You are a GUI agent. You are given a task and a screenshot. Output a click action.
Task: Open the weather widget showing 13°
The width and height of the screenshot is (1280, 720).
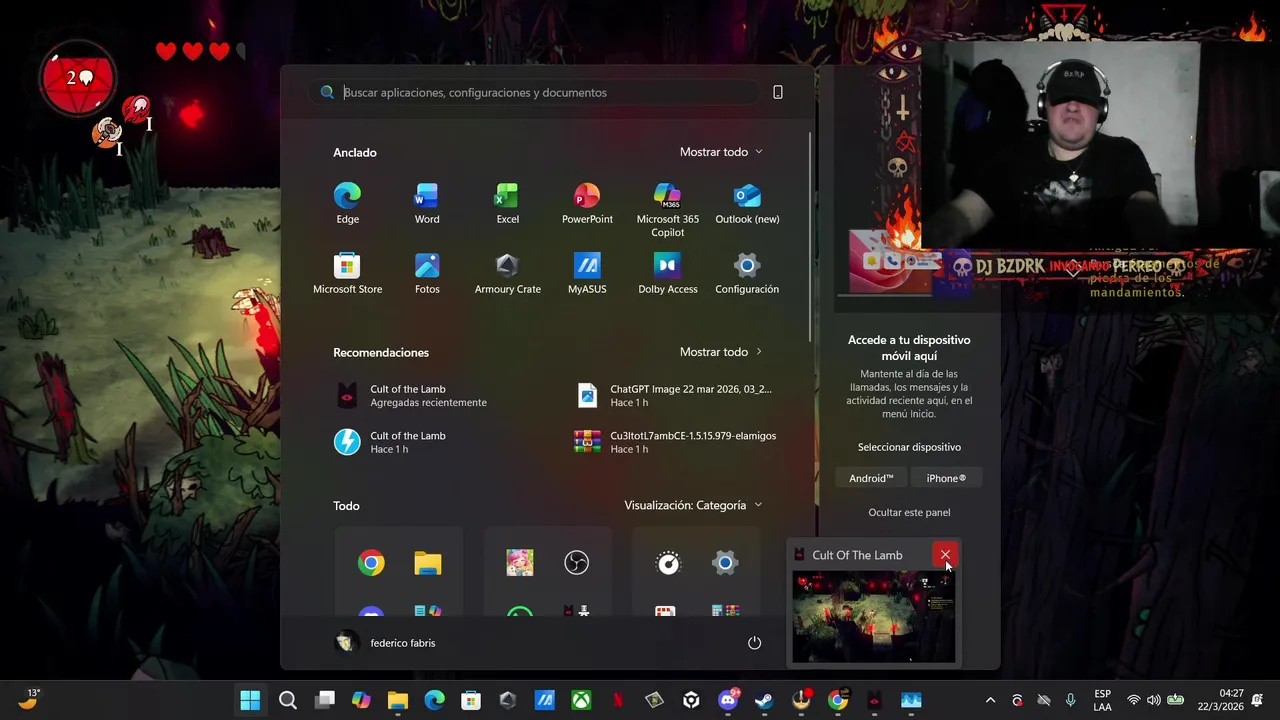pyautogui.click(x=29, y=698)
